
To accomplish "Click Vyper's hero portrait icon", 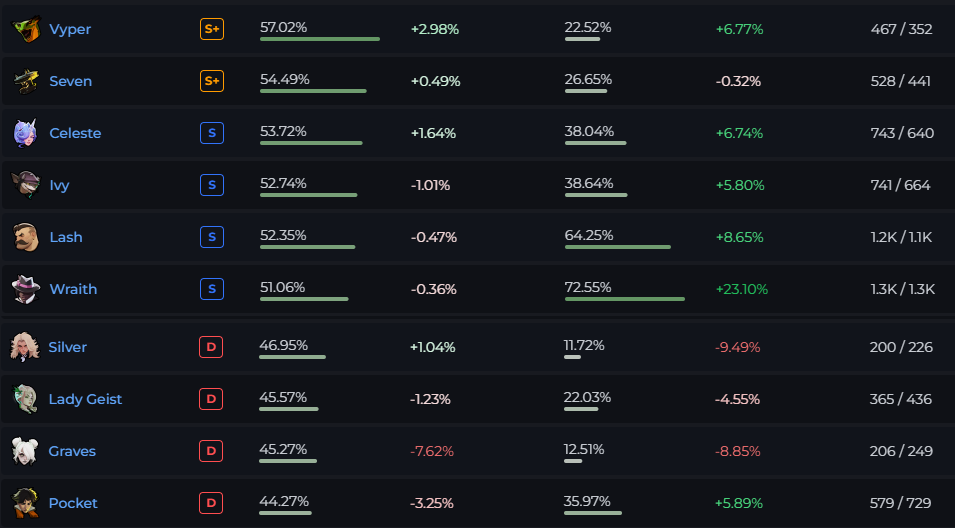I will point(26,29).
